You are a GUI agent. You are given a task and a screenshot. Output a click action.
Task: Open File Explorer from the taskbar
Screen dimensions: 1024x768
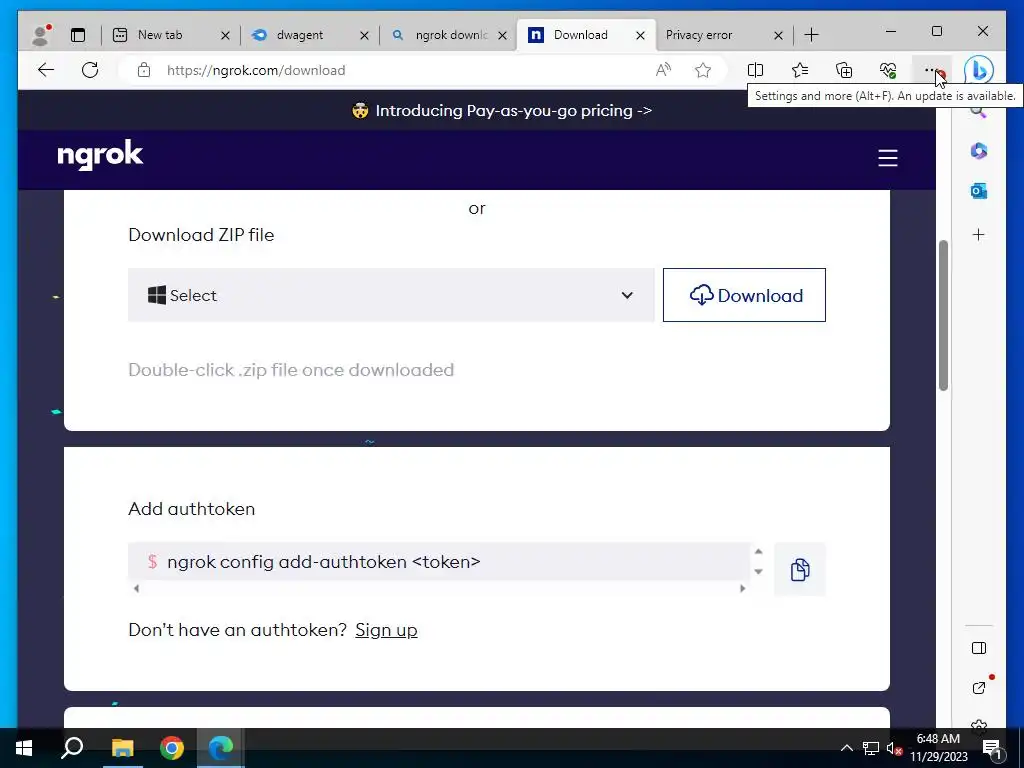click(122, 748)
